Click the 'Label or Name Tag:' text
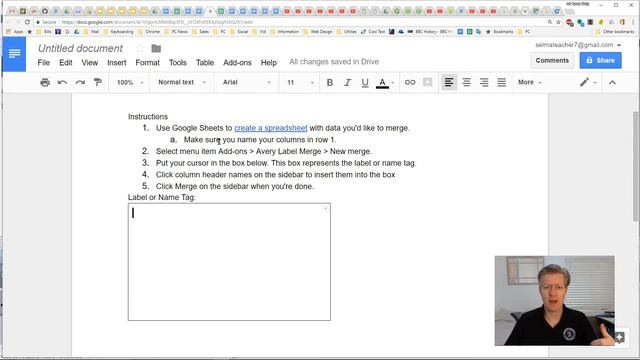 pyautogui.click(x=162, y=197)
